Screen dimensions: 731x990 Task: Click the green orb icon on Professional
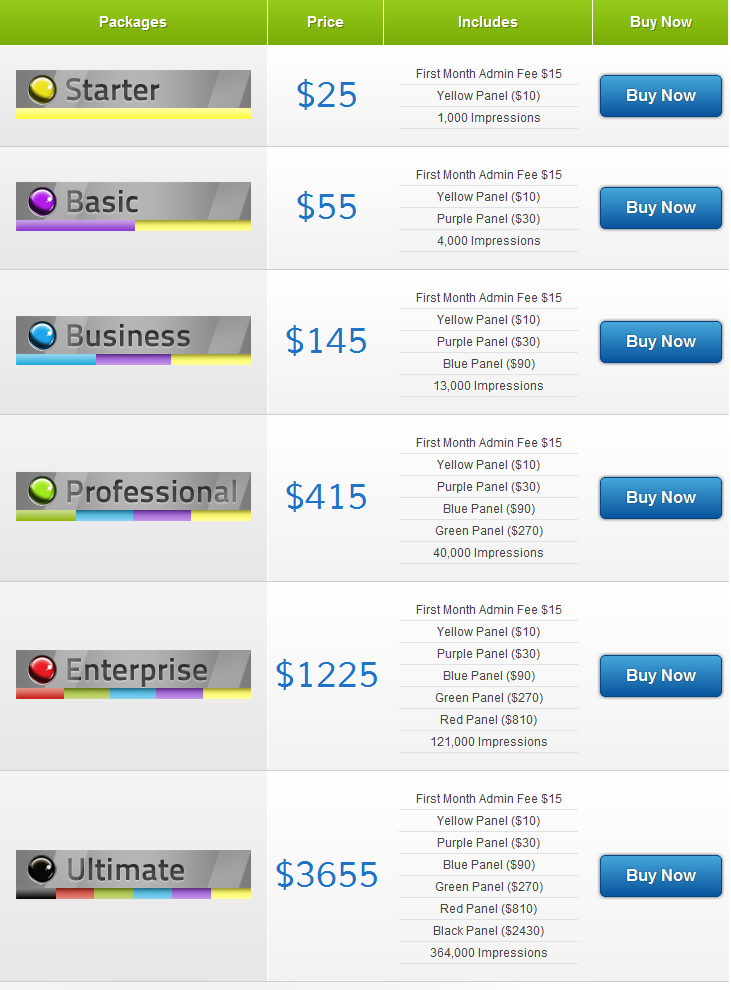coord(42,491)
